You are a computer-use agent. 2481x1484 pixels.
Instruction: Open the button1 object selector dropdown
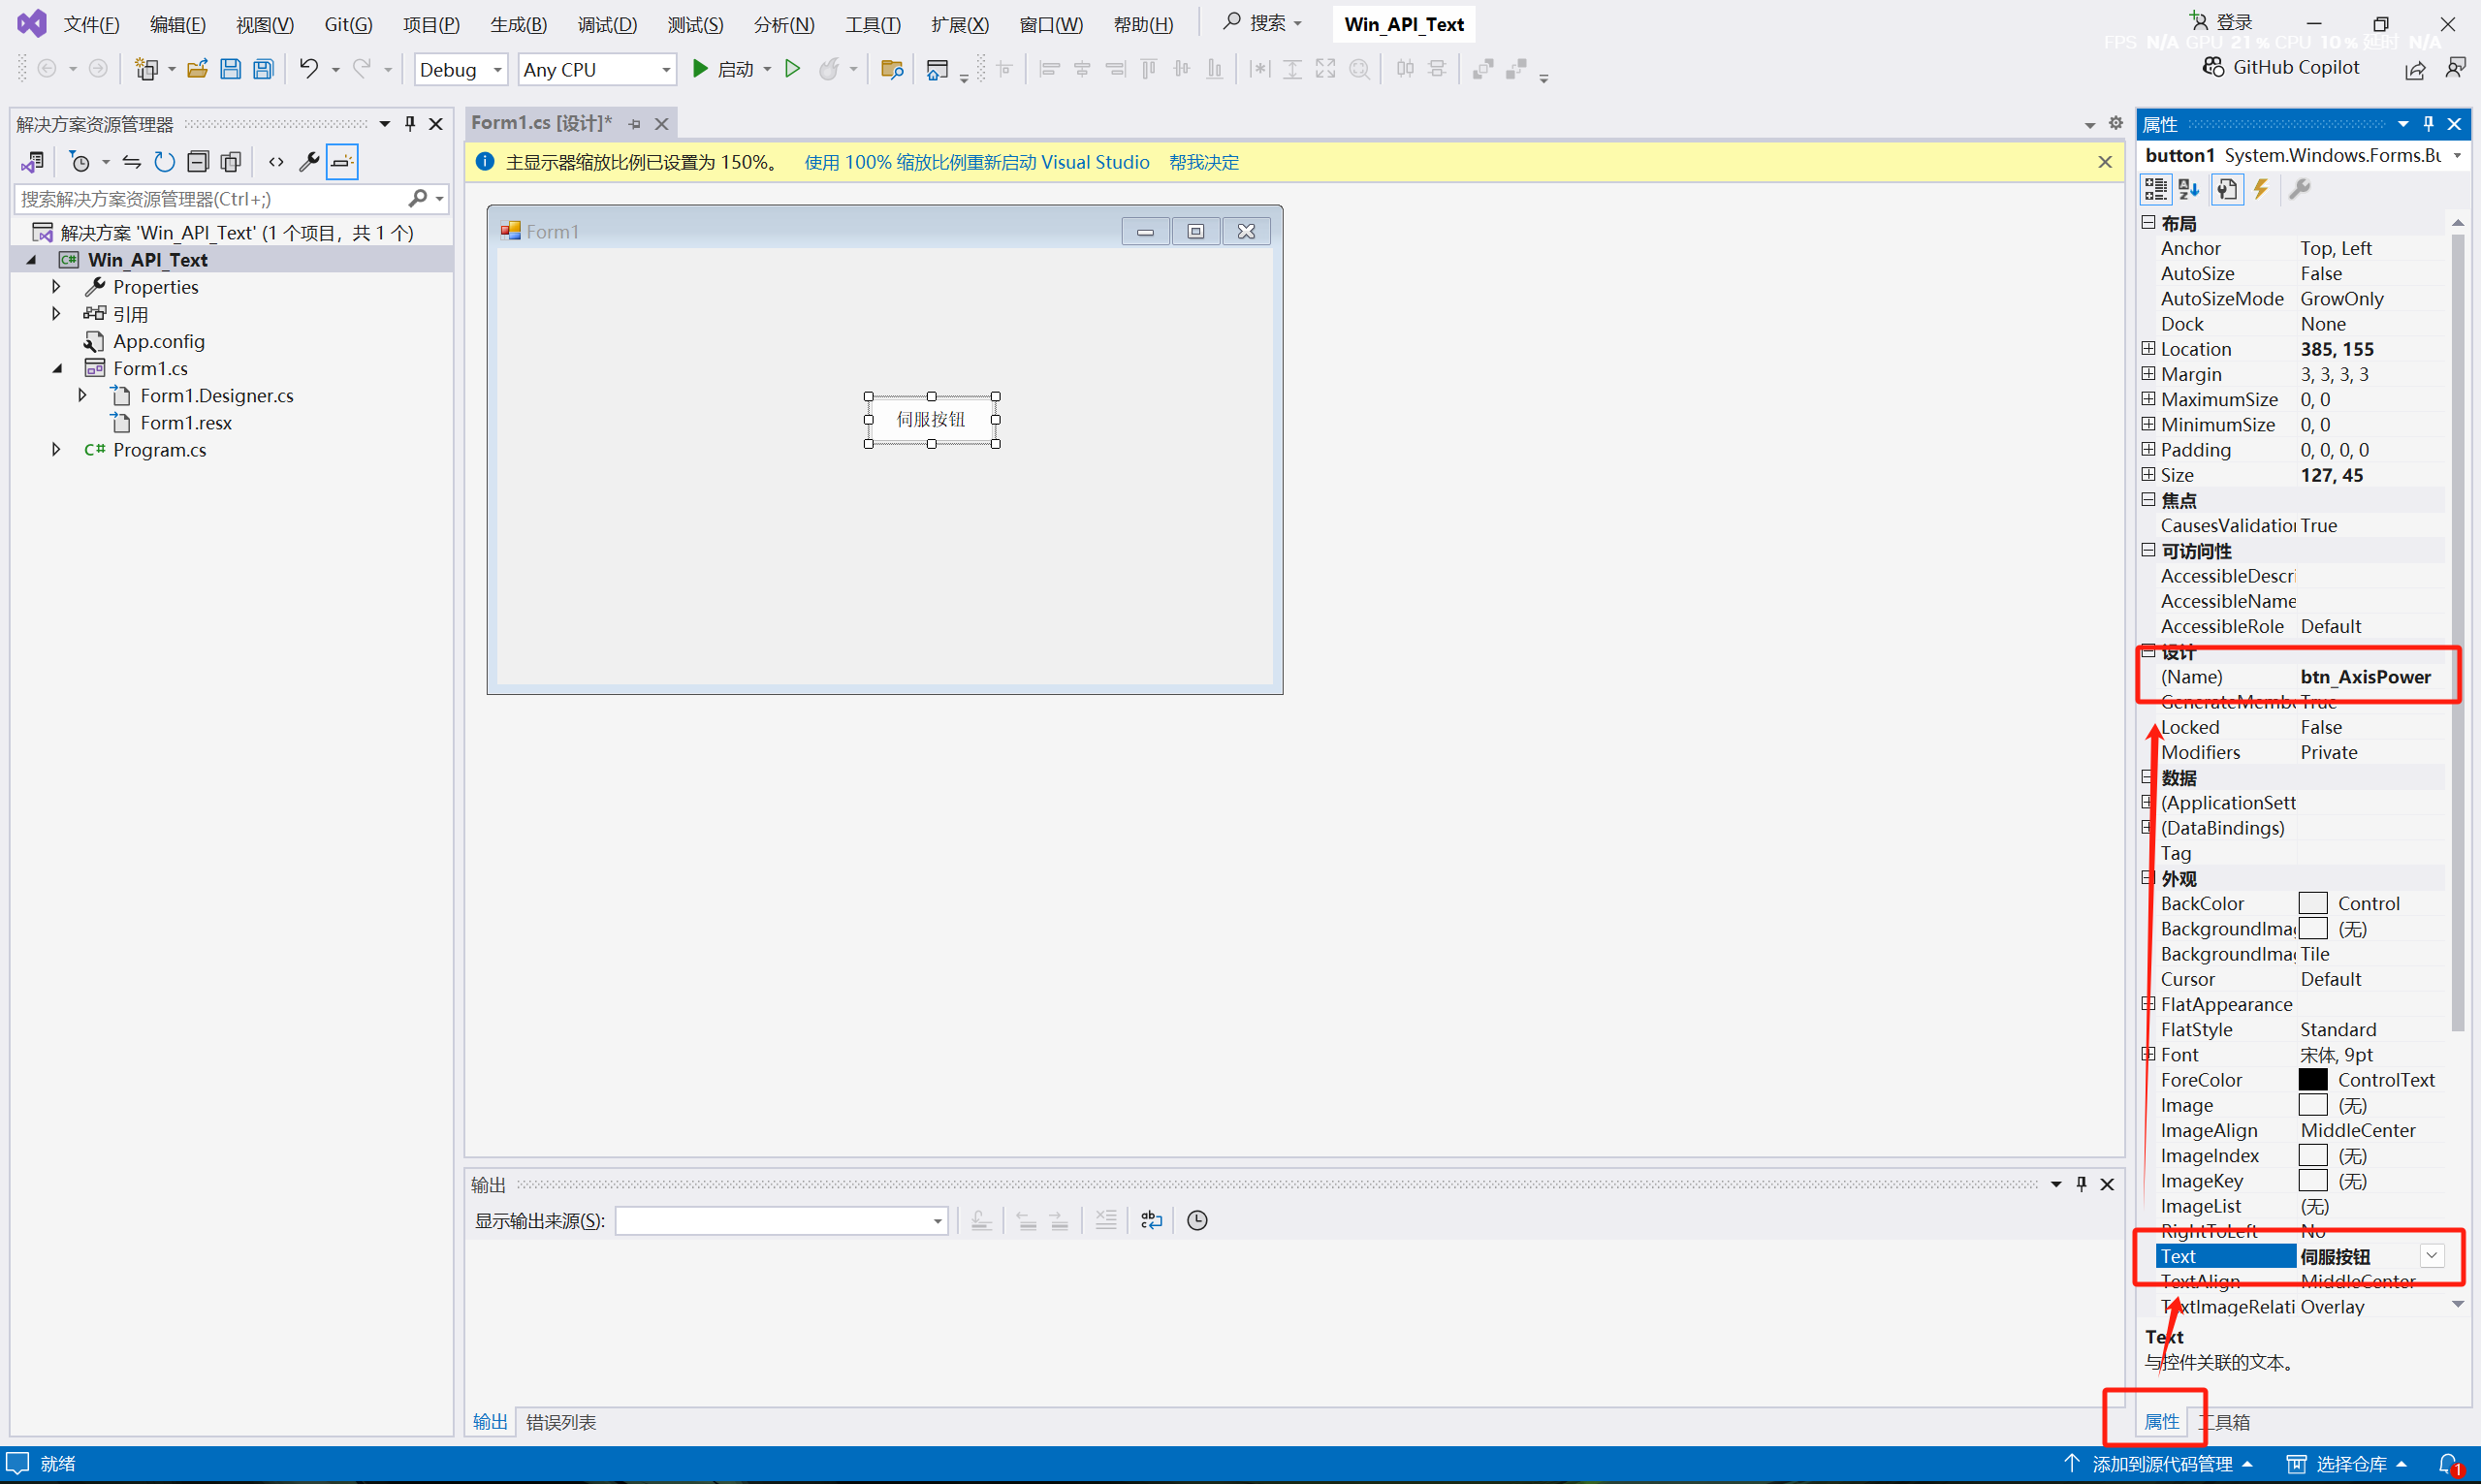(x=2457, y=155)
